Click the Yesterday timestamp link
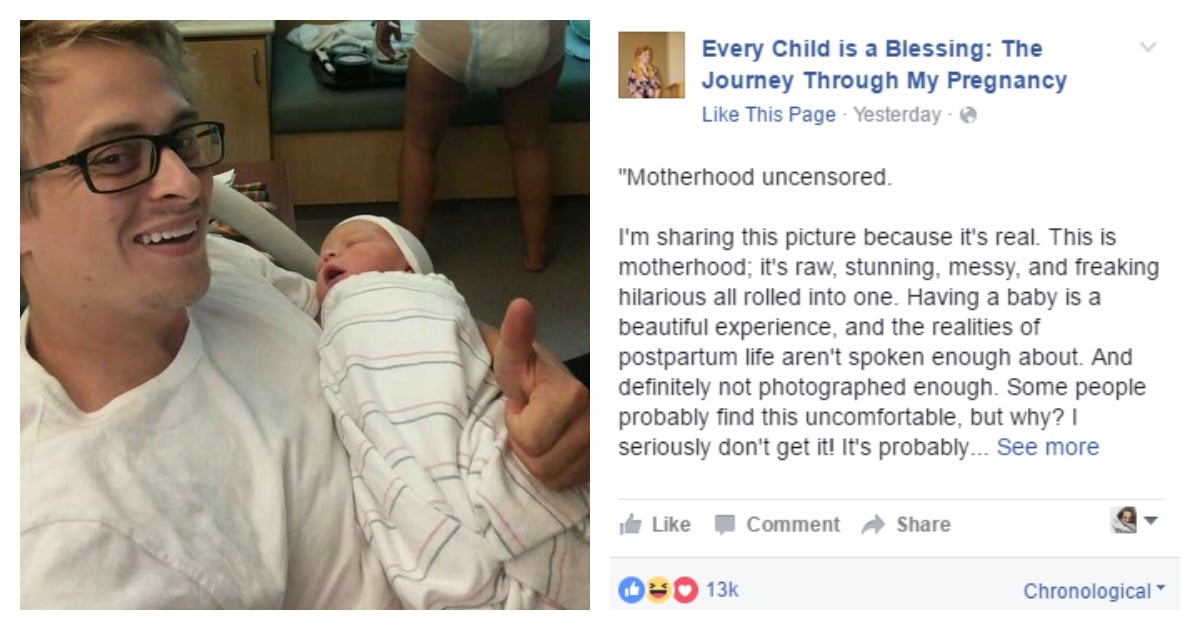This screenshot has height=630, width=1200. (896, 115)
